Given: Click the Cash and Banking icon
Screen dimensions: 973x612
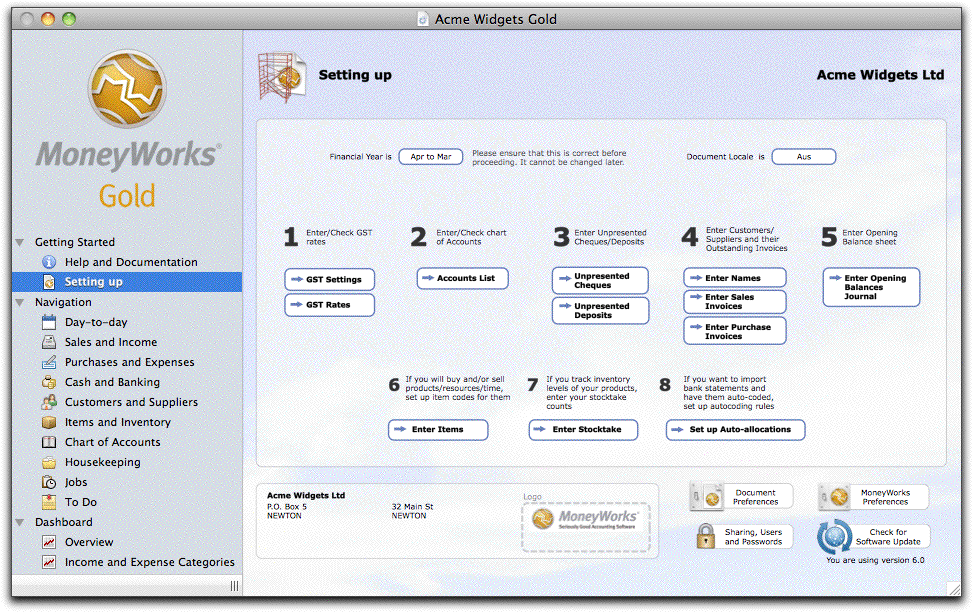Looking at the screenshot, I should click(49, 382).
